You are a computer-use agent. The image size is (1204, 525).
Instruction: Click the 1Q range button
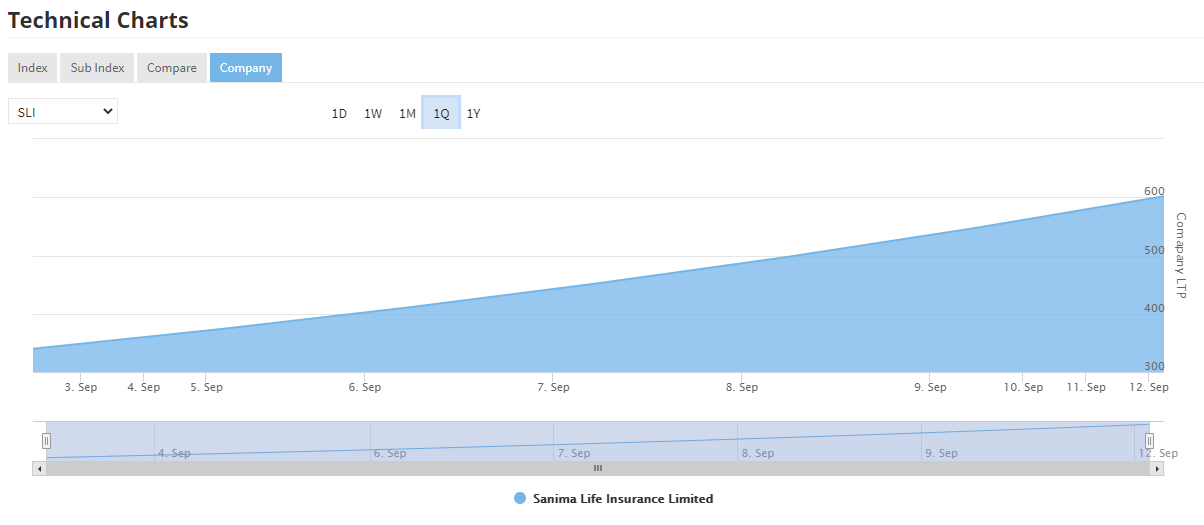click(441, 114)
